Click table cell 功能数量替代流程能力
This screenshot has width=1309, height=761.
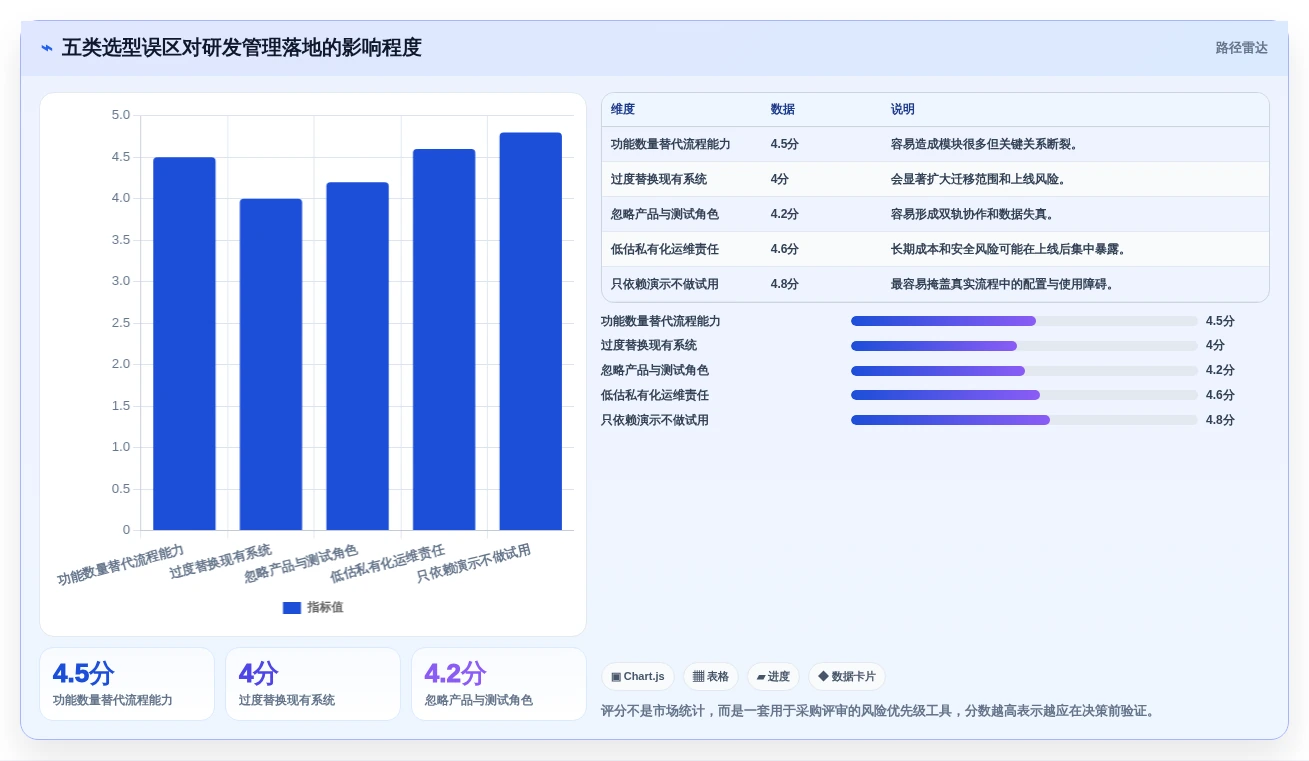click(x=671, y=144)
